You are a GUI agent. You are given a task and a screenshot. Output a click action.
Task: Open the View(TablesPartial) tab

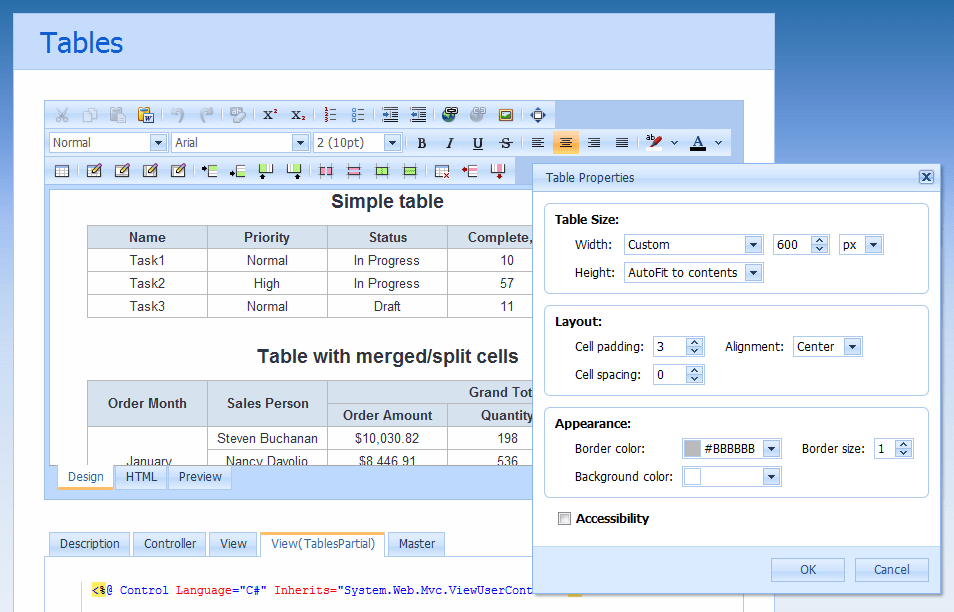322,544
